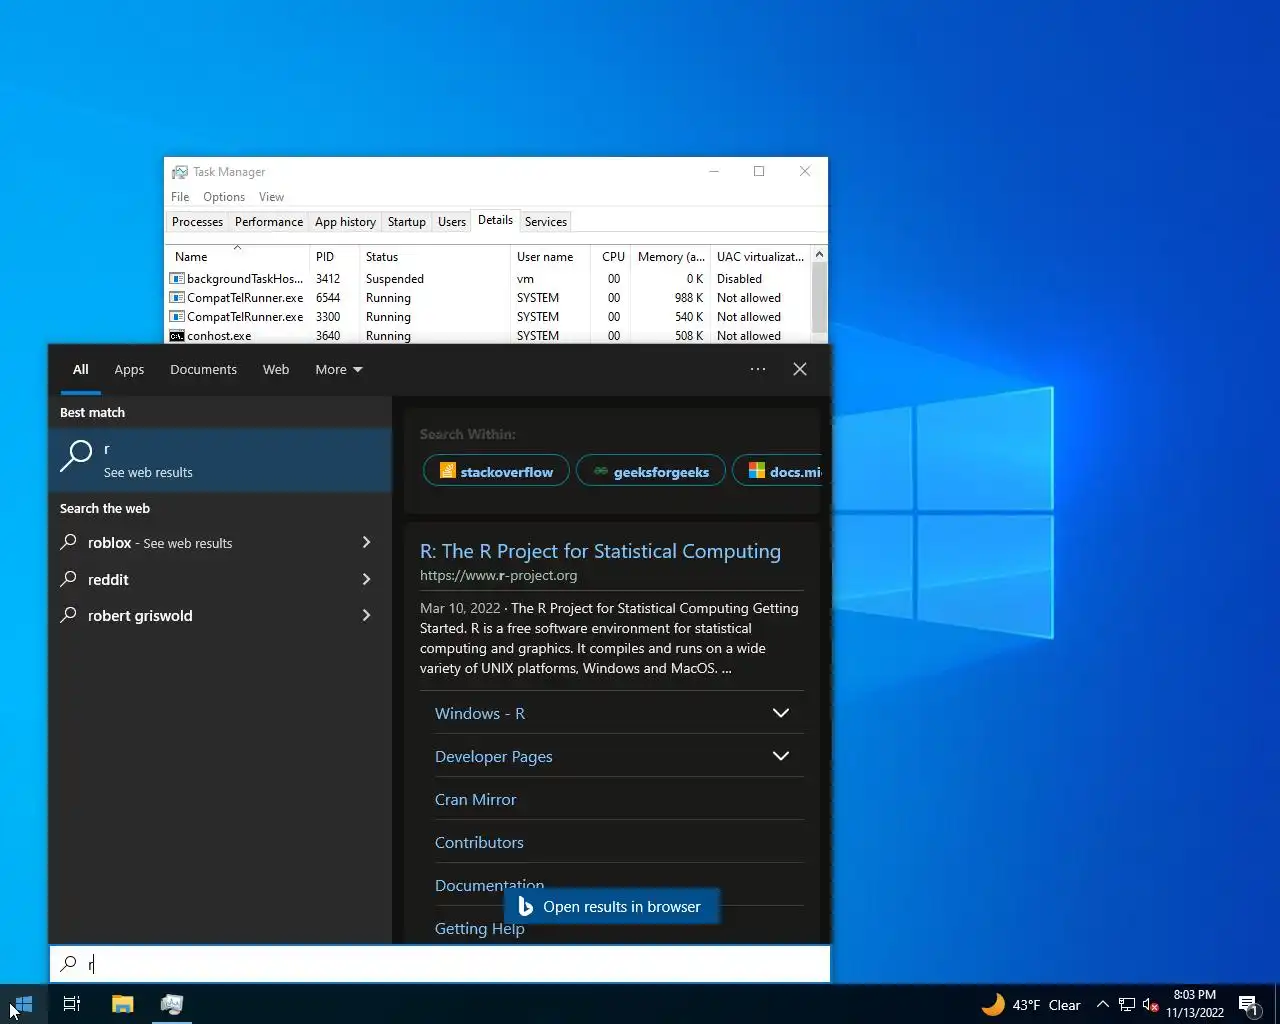Click the Task Manager title bar icon

180,172
